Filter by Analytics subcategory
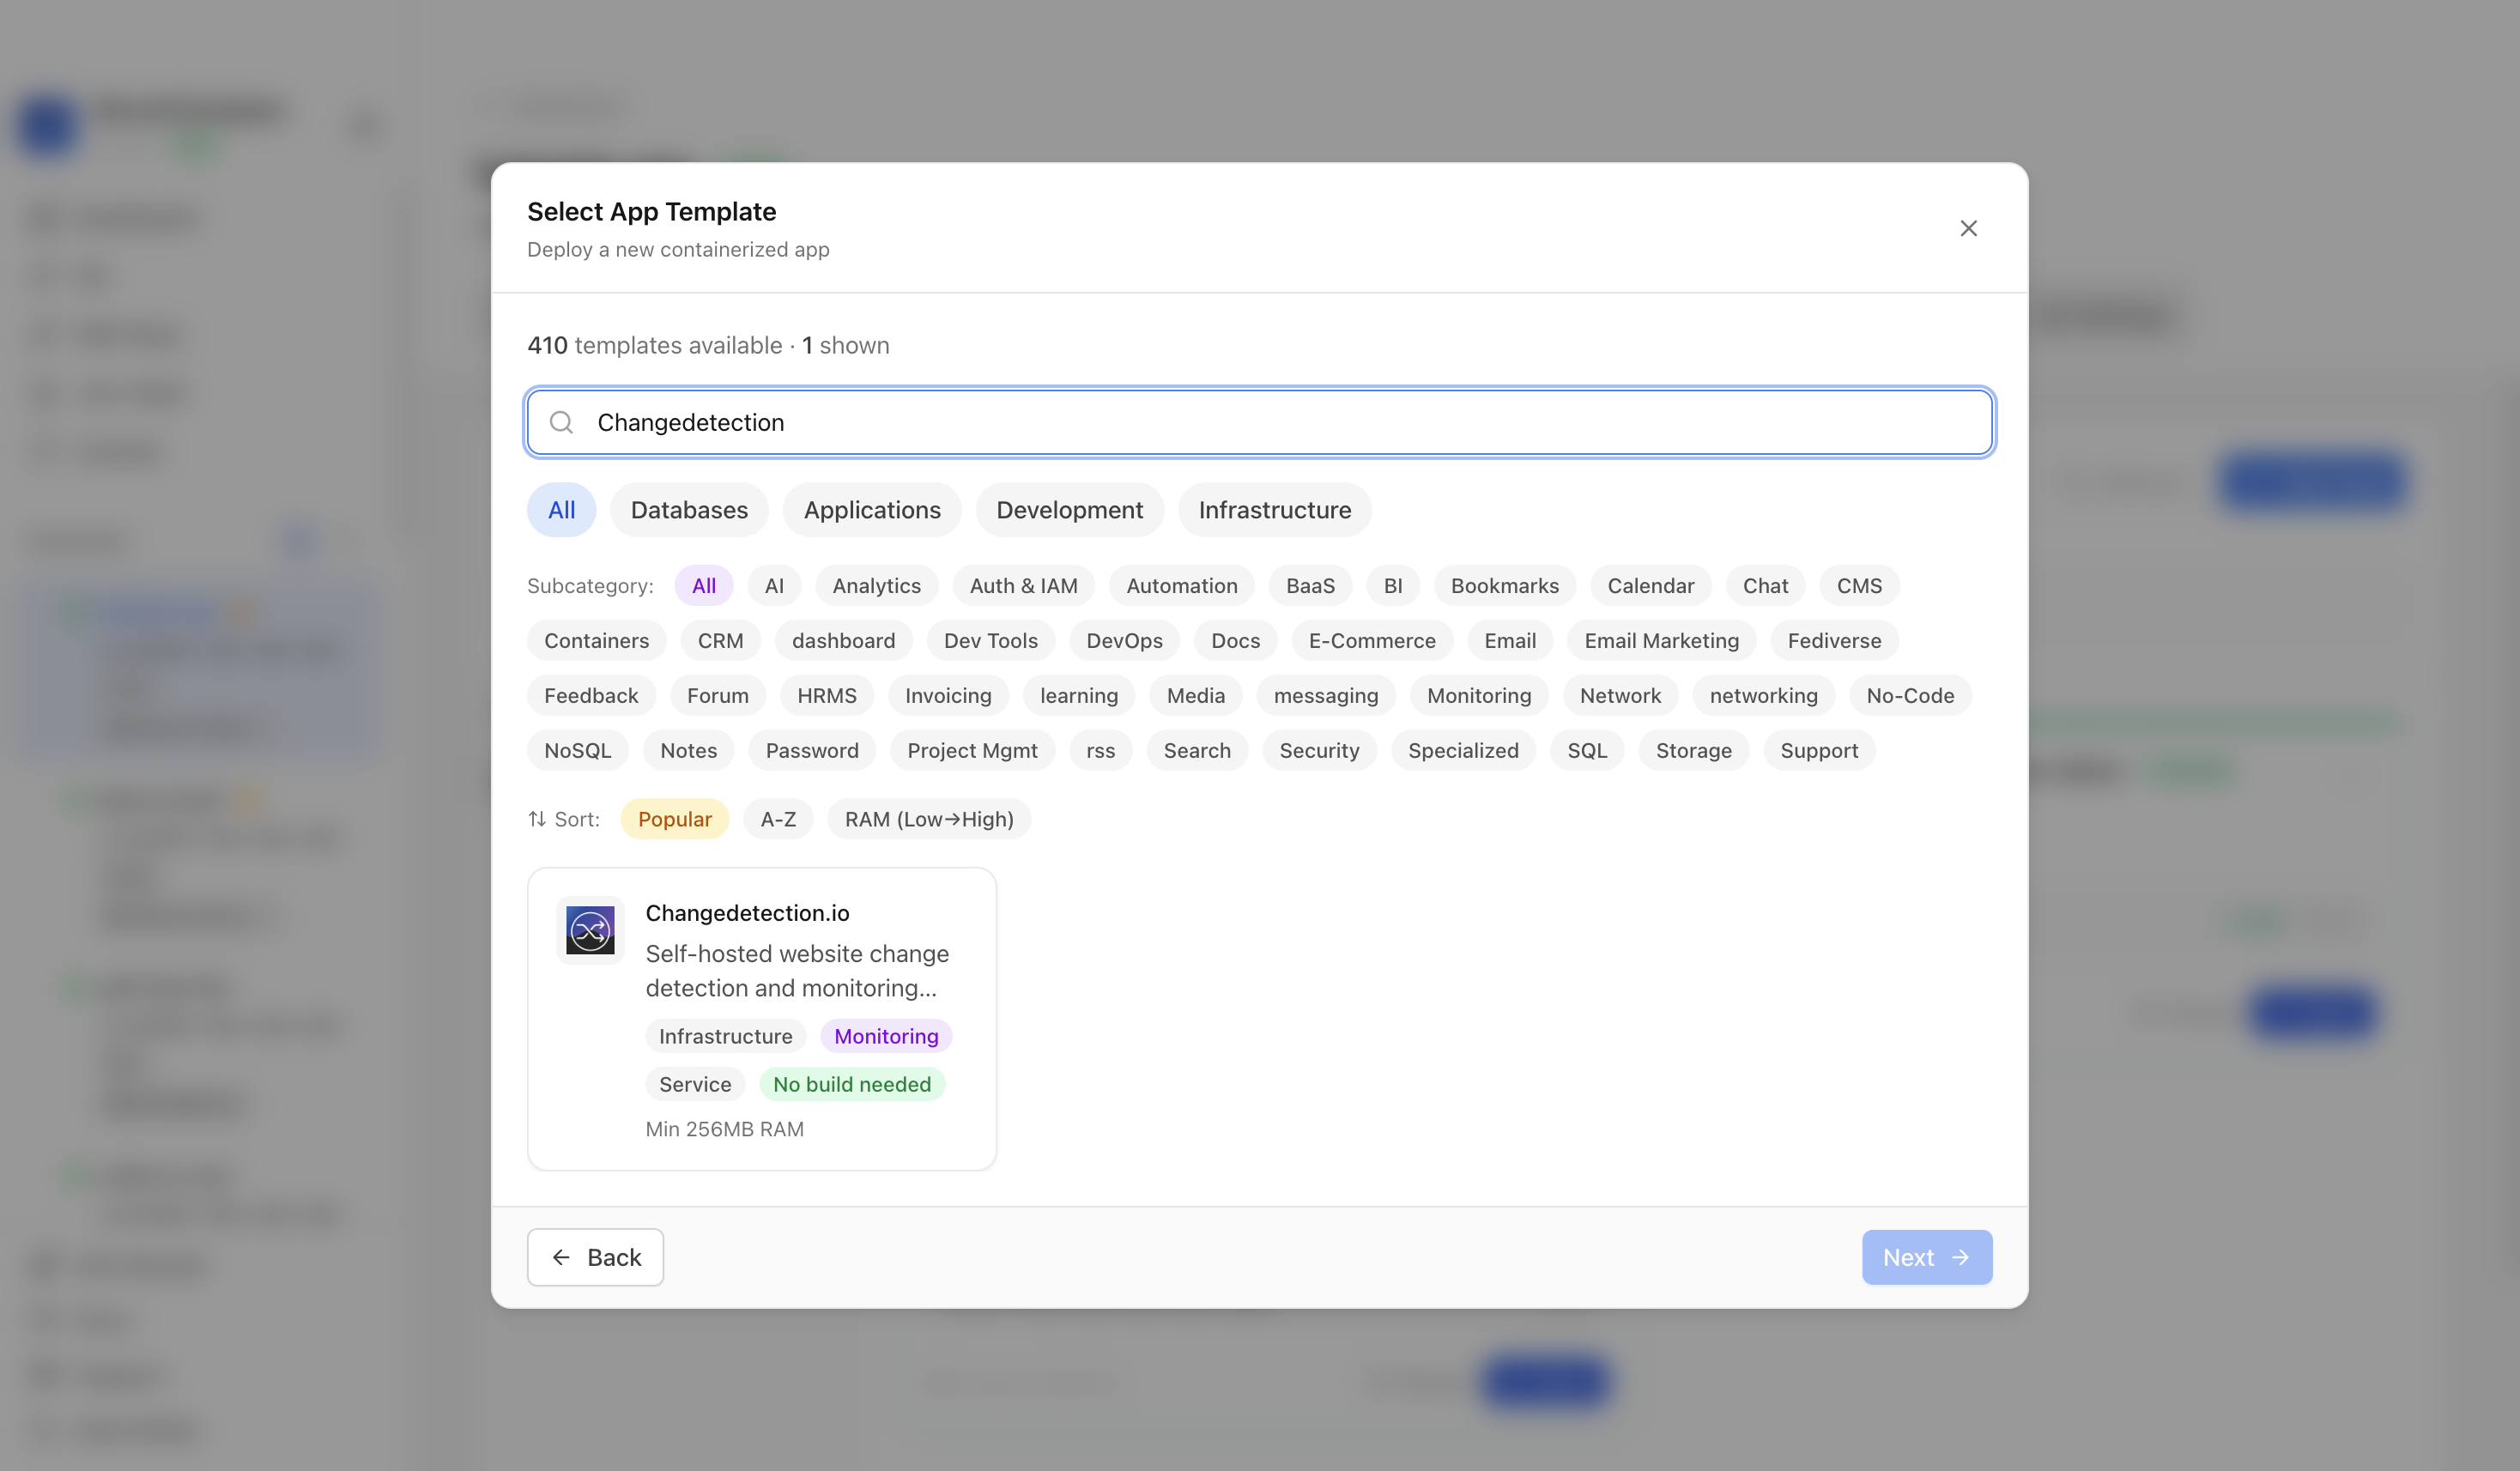This screenshot has height=1471, width=2520. coord(876,585)
